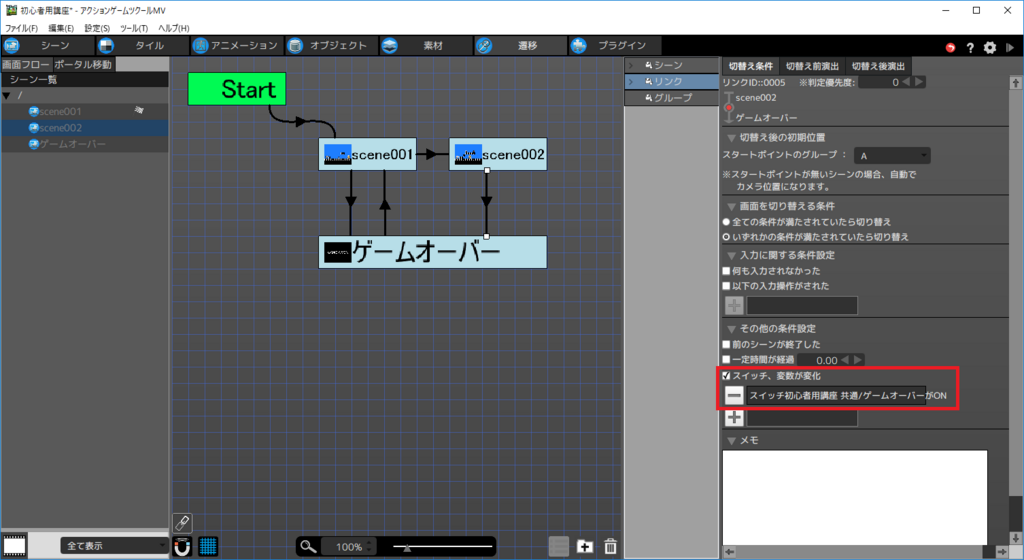Toggle the magnet snap icon

[x=182, y=546]
